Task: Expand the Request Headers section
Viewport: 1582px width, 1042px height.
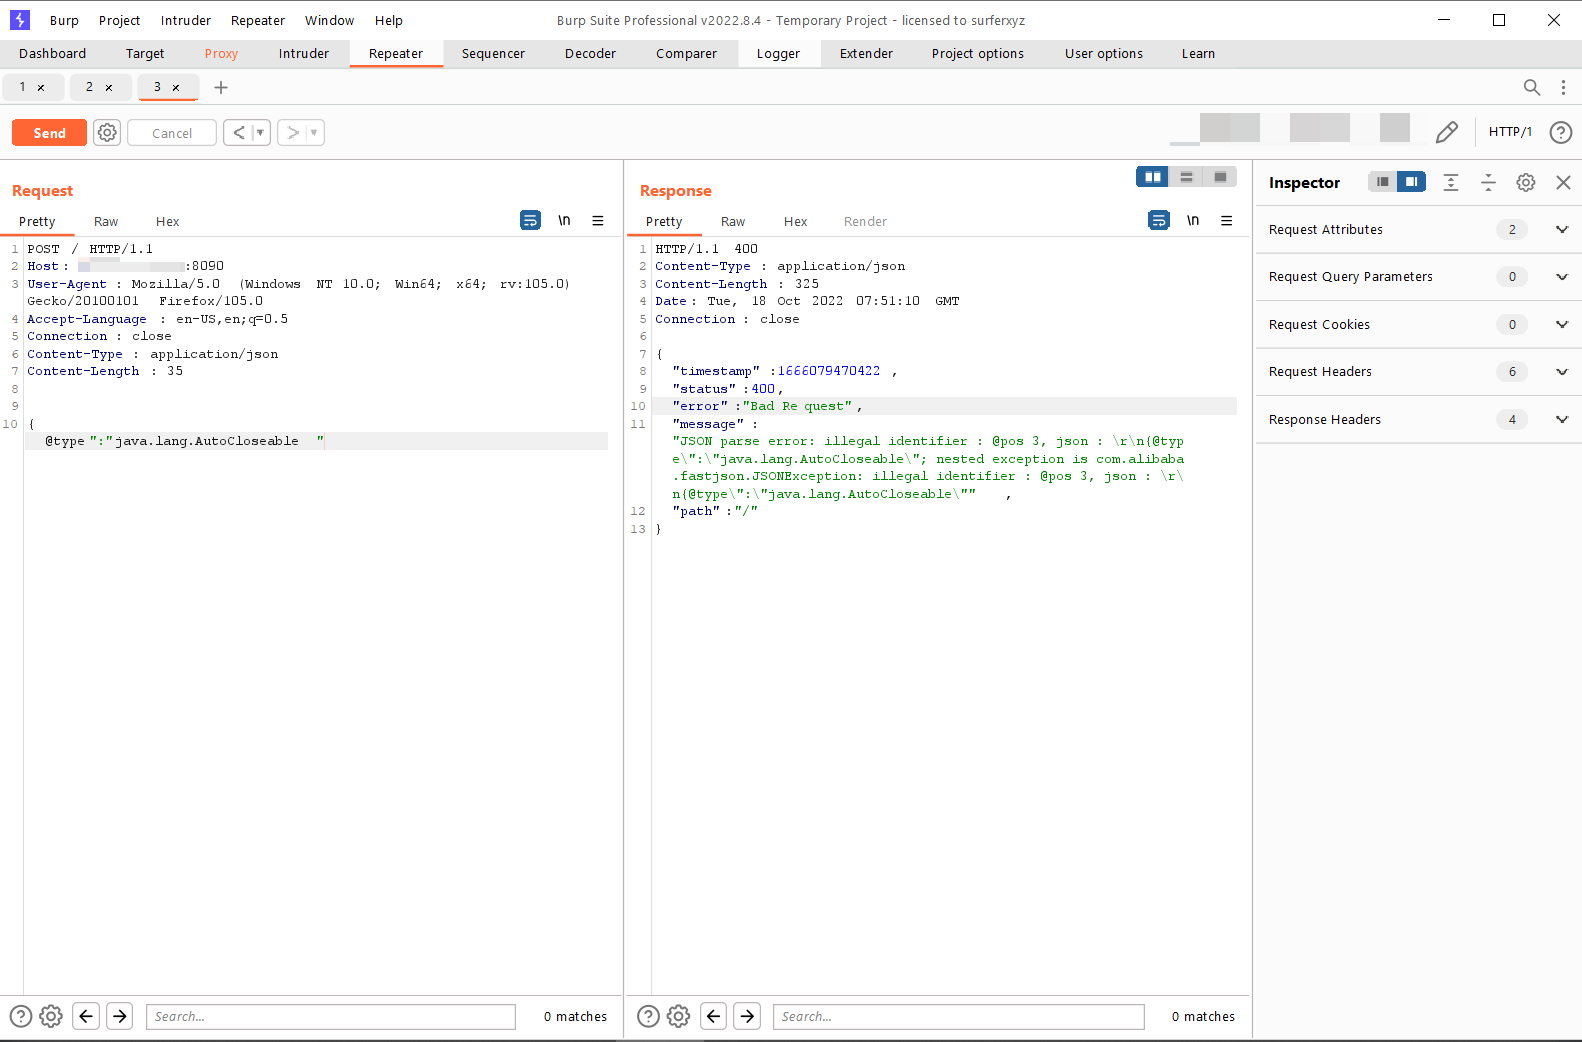Action: click(x=1561, y=372)
